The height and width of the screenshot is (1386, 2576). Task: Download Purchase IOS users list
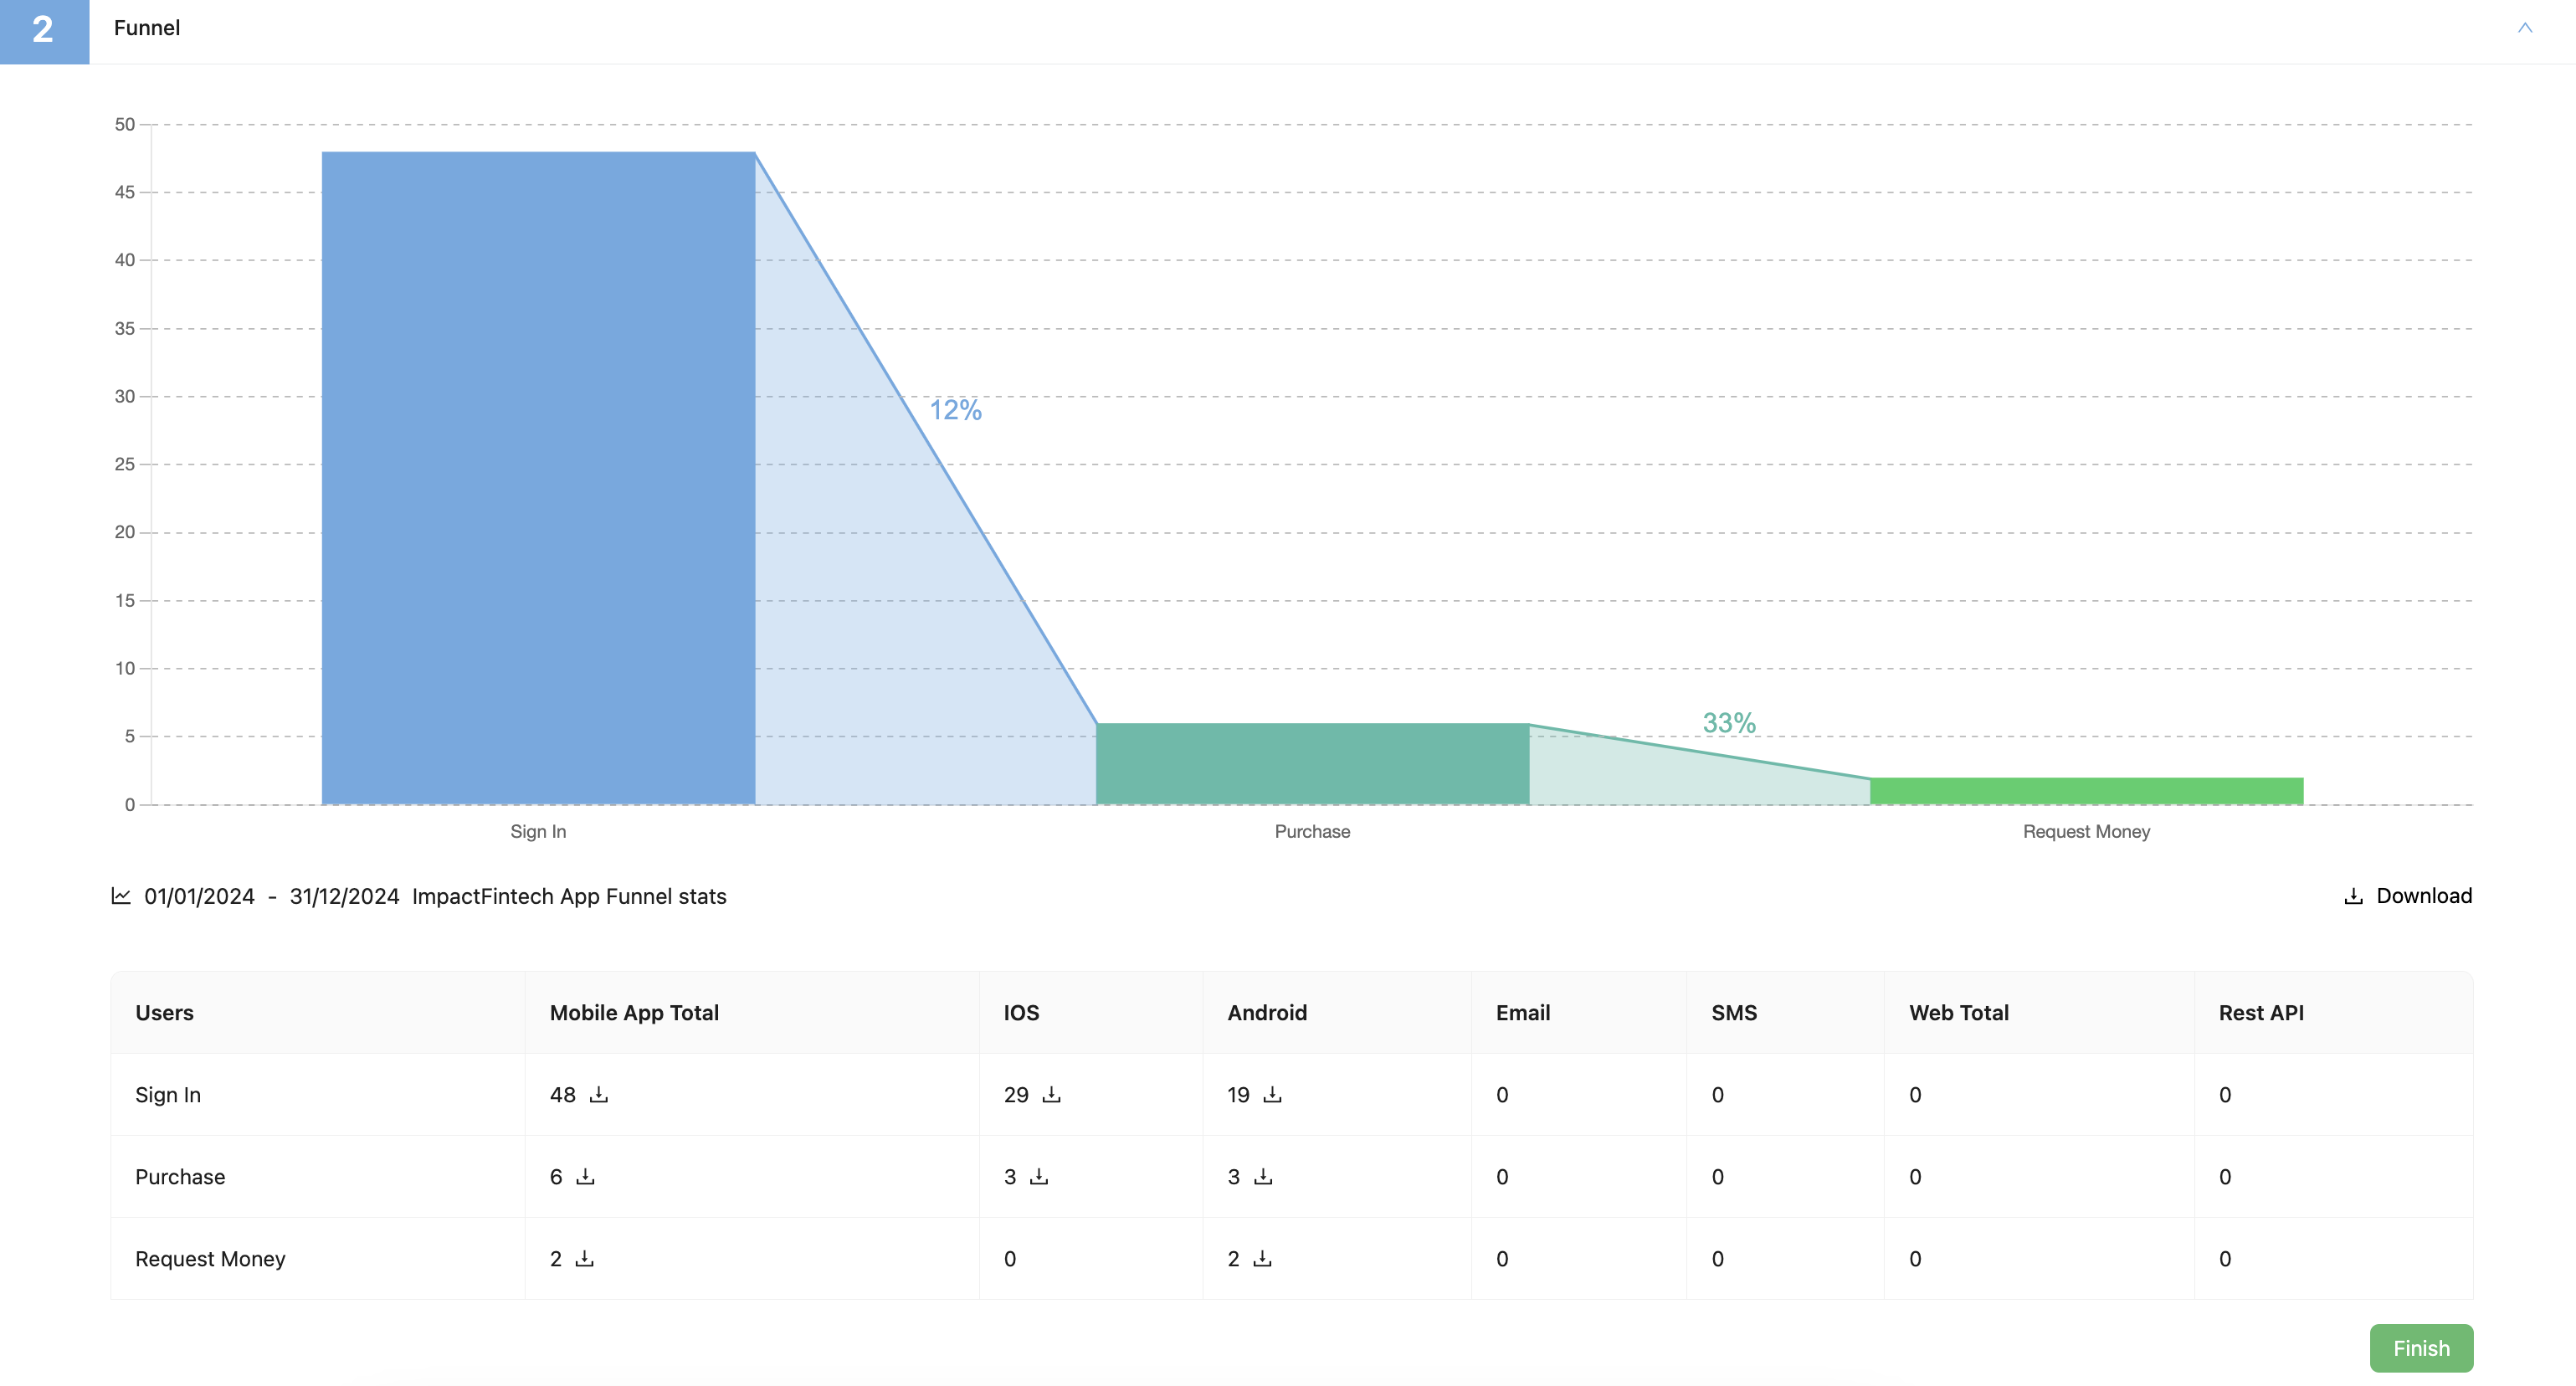pos(1039,1176)
